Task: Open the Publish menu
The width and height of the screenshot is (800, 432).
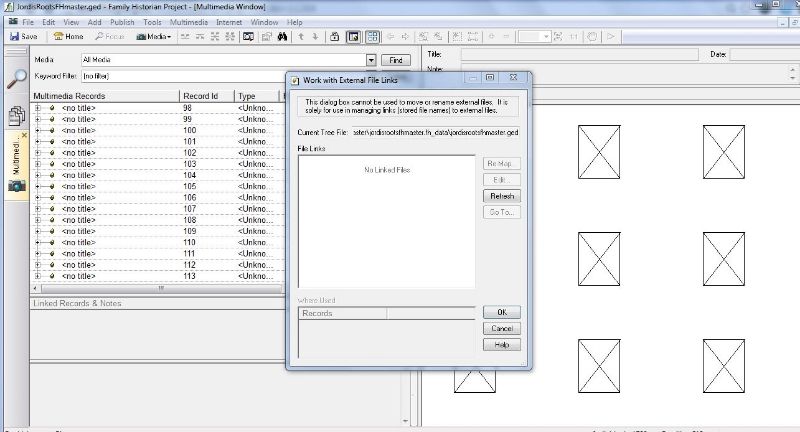Action: (x=122, y=21)
